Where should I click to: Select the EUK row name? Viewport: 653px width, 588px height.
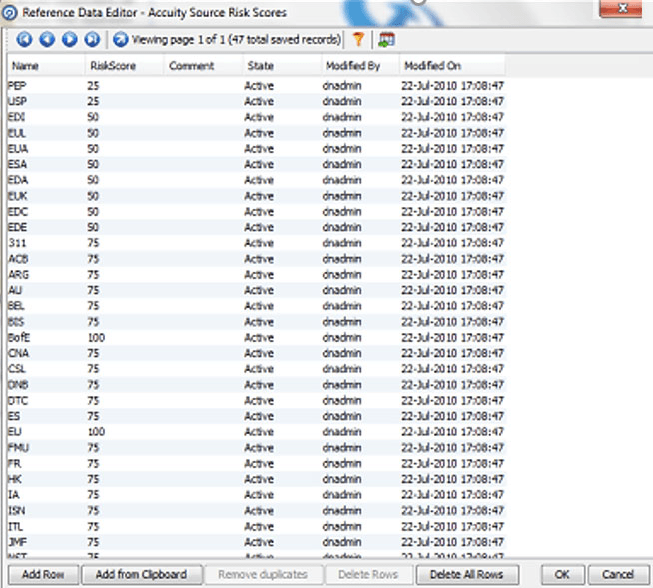[18, 196]
